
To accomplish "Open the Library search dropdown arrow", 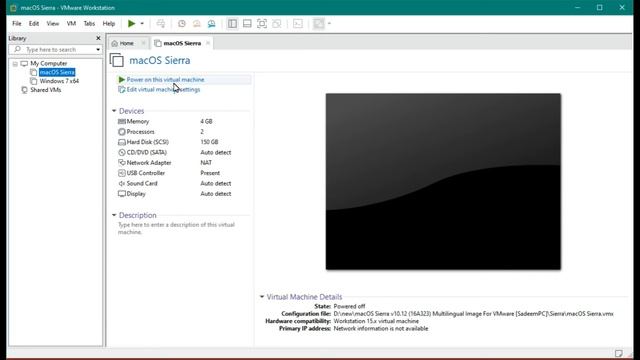I will 98,50.
